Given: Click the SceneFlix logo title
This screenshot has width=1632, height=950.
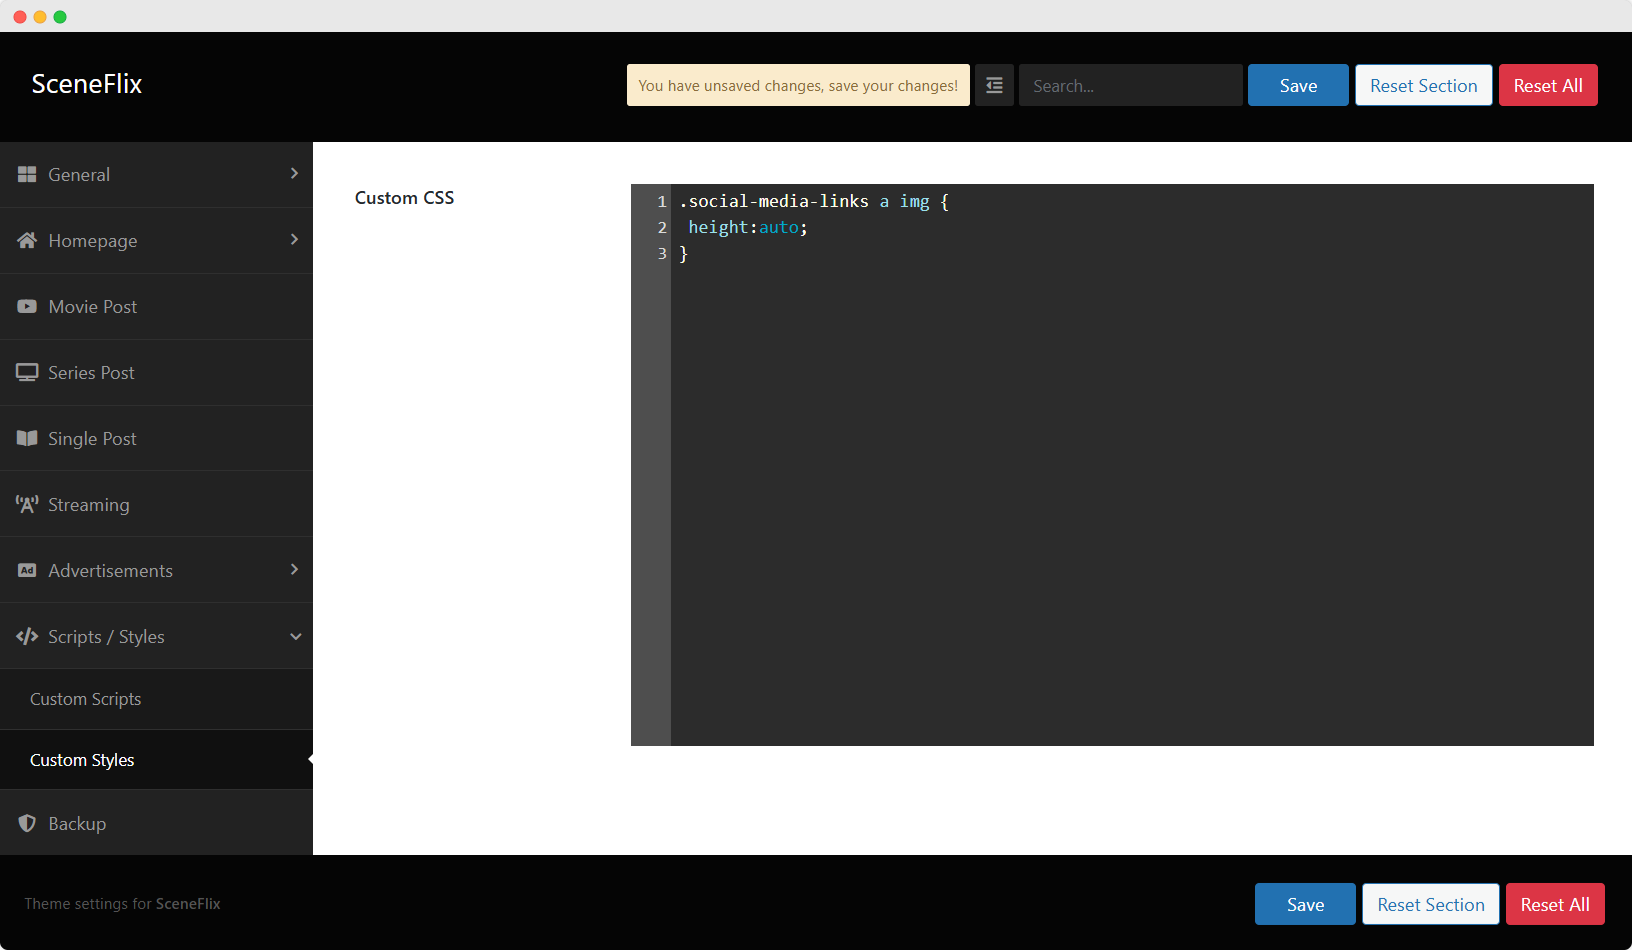Looking at the screenshot, I should (87, 84).
